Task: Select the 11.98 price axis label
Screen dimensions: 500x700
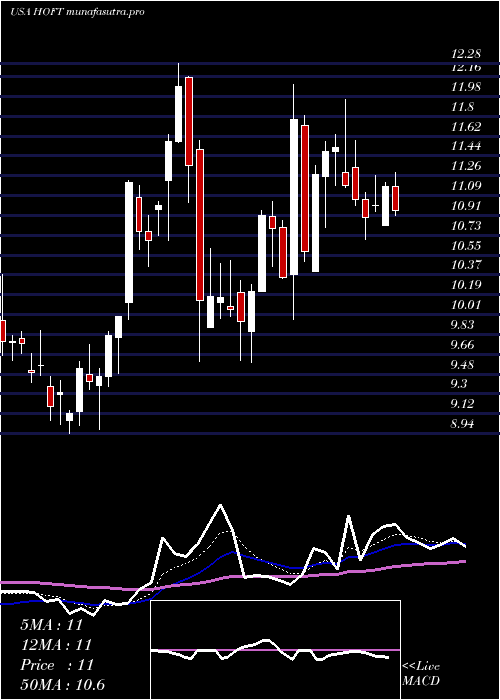Action: pos(466,87)
